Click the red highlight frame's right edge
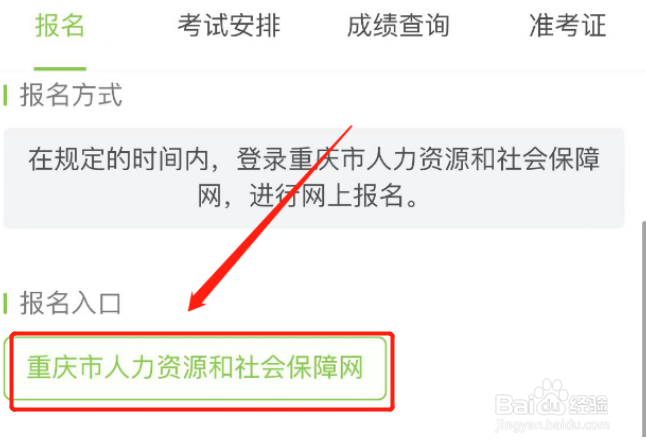The image size is (646, 448). pyautogui.click(x=393, y=371)
